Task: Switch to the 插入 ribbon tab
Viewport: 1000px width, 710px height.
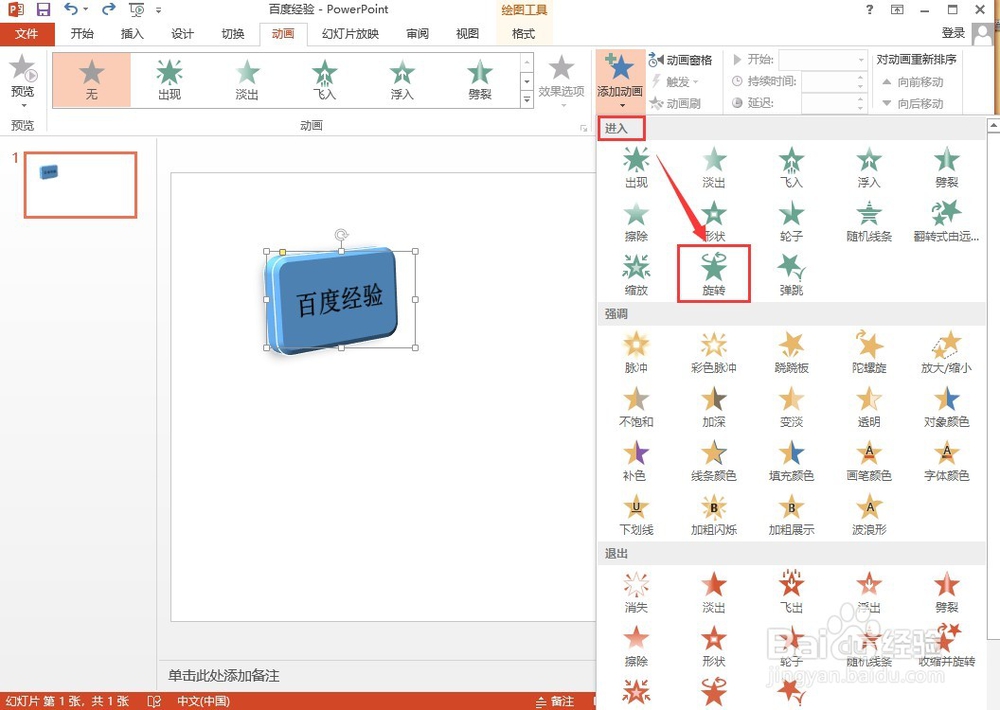Action: [132, 34]
